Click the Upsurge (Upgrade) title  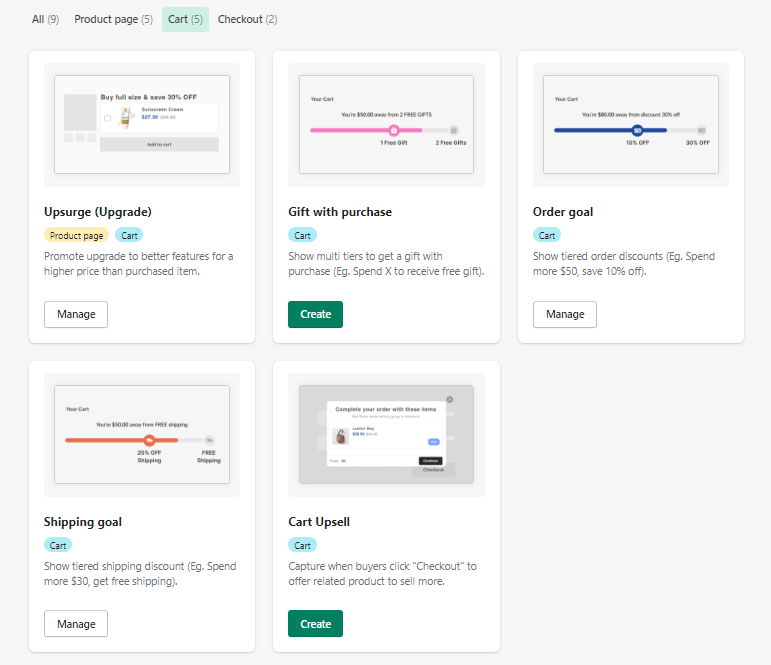98,212
